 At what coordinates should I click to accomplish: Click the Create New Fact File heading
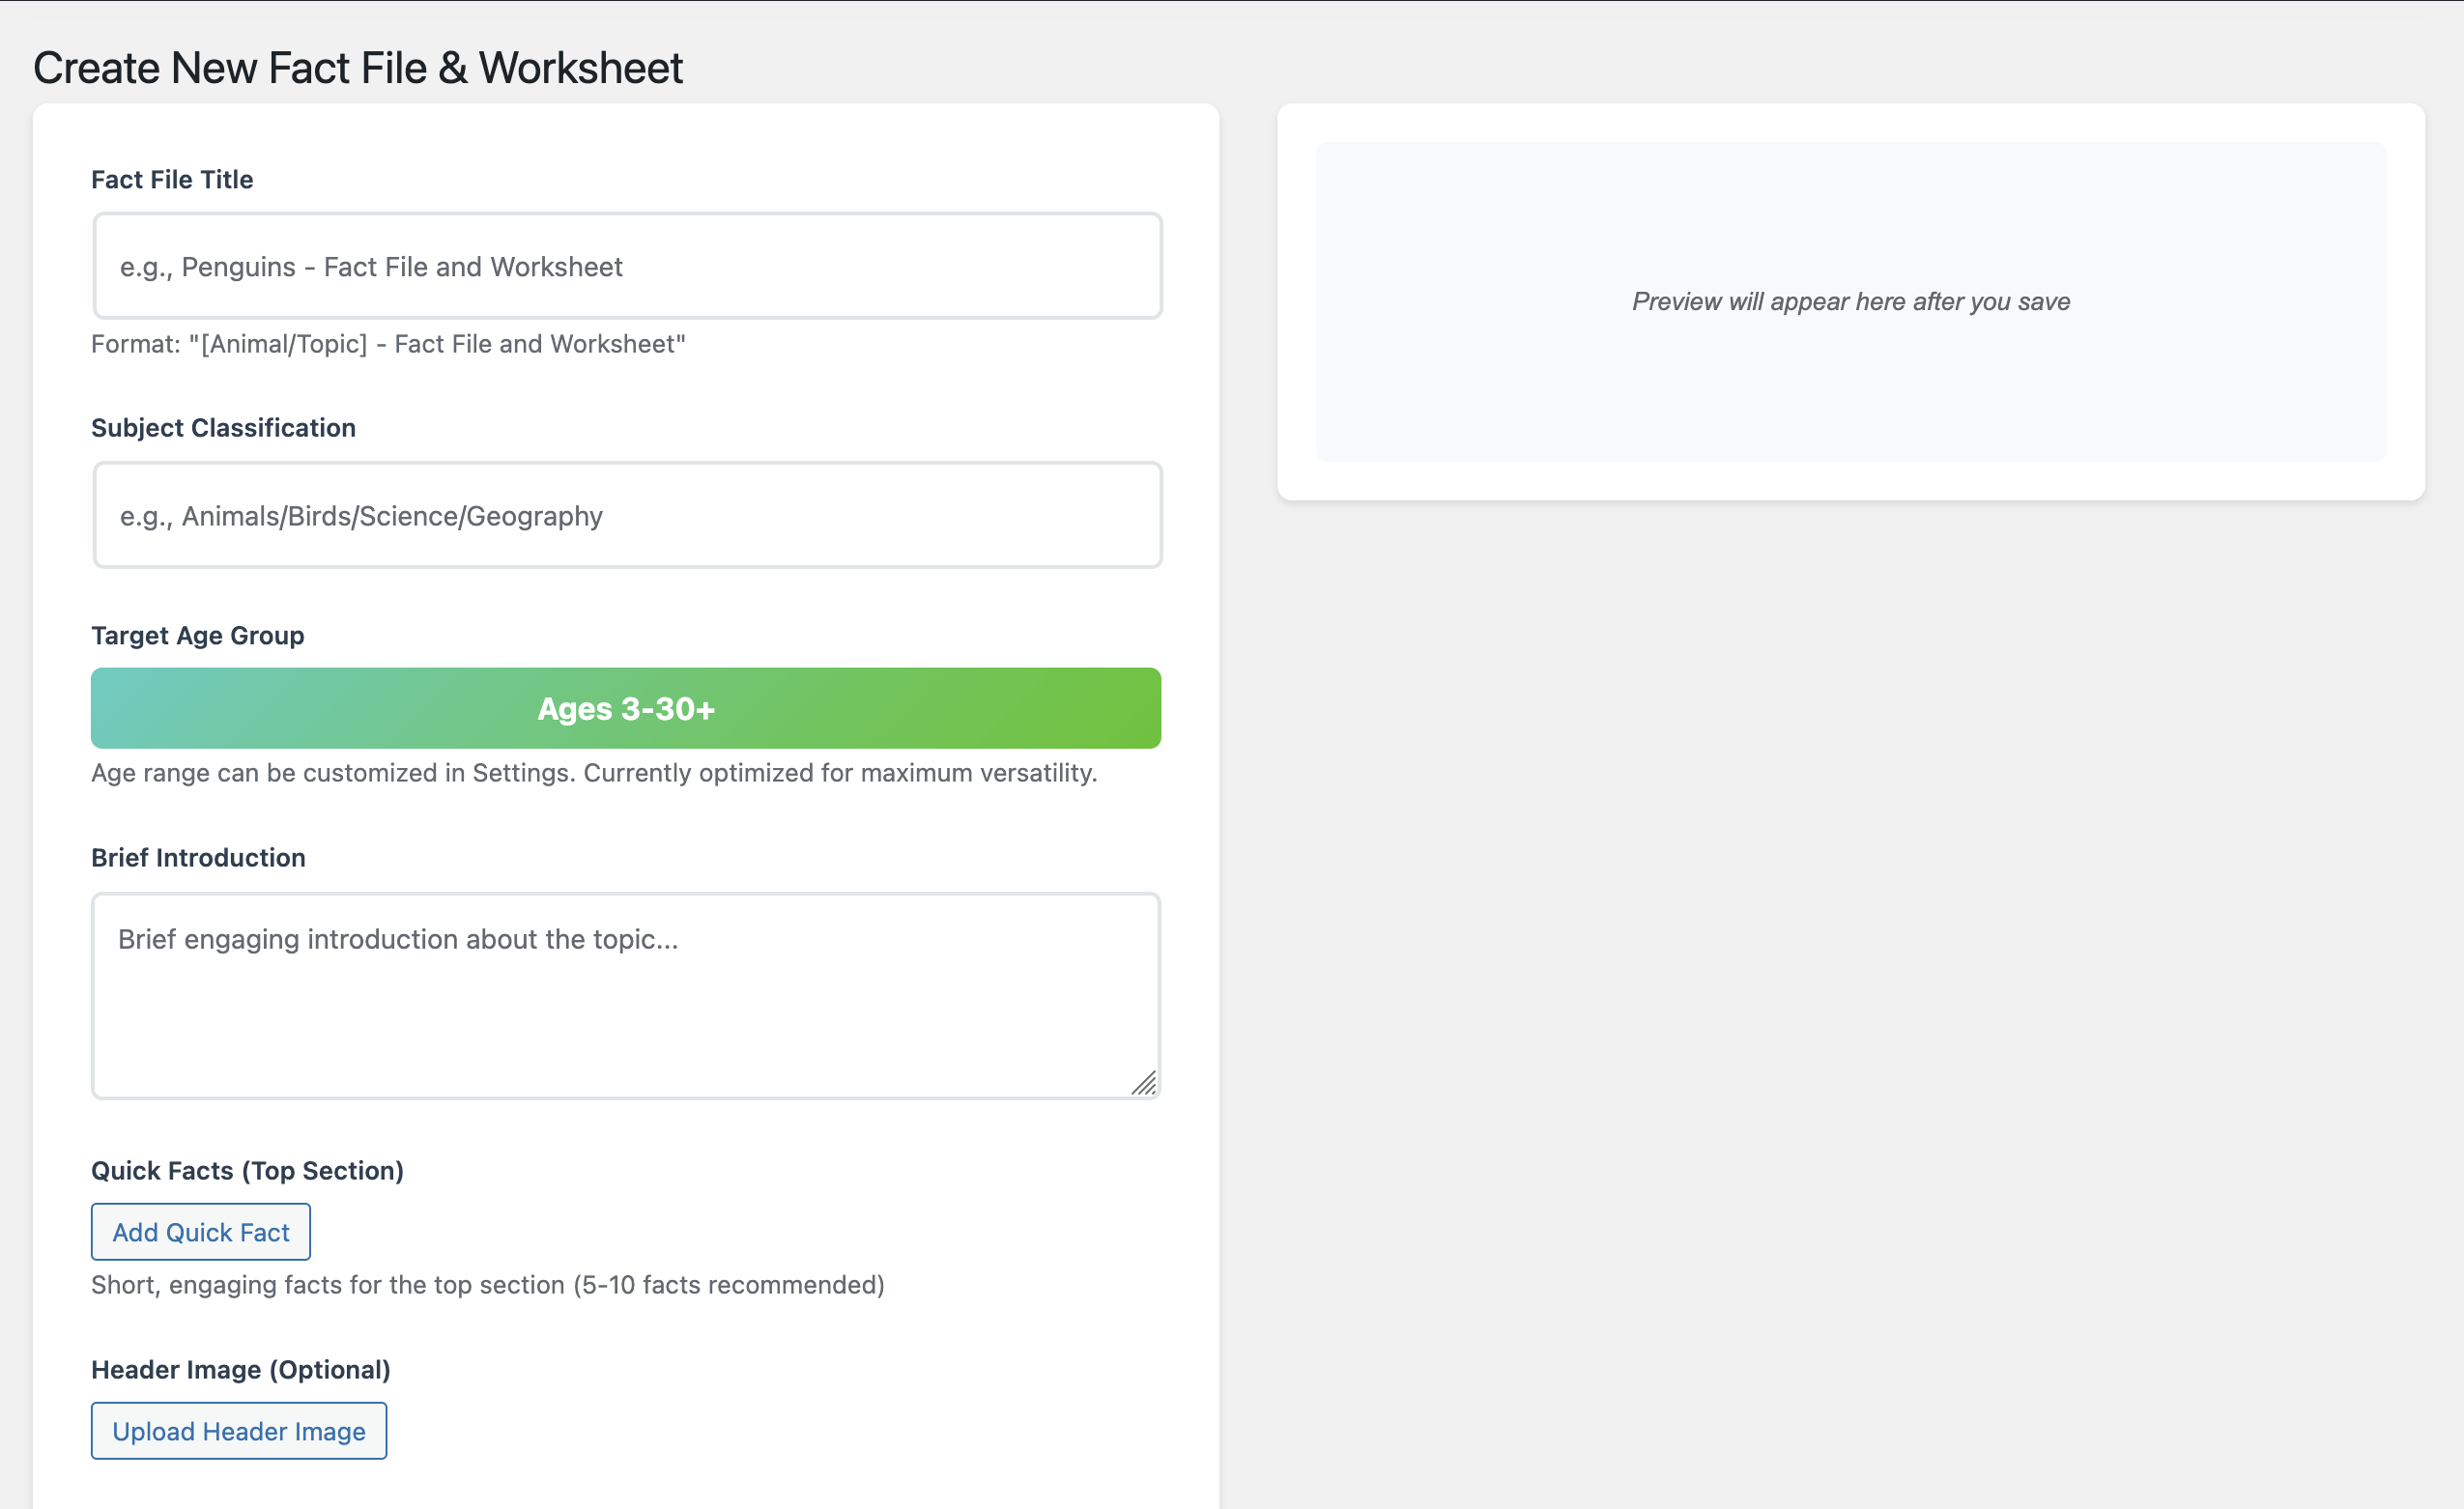(358, 66)
